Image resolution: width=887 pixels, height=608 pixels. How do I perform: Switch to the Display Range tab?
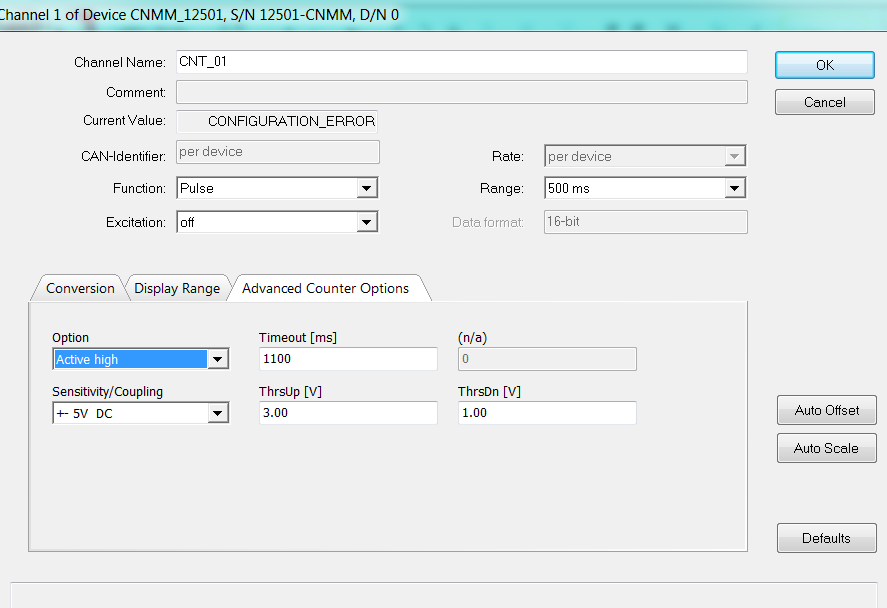tap(177, 288)
